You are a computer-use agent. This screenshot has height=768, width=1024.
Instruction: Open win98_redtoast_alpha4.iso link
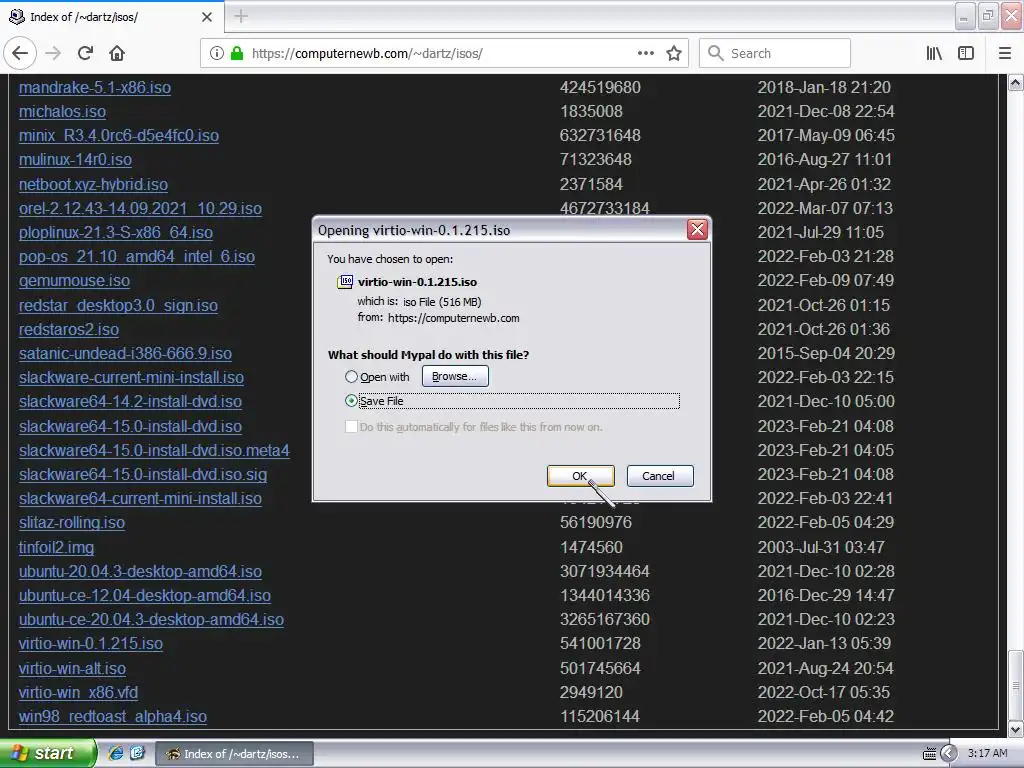pyautogui.click(x=113, y=717)
